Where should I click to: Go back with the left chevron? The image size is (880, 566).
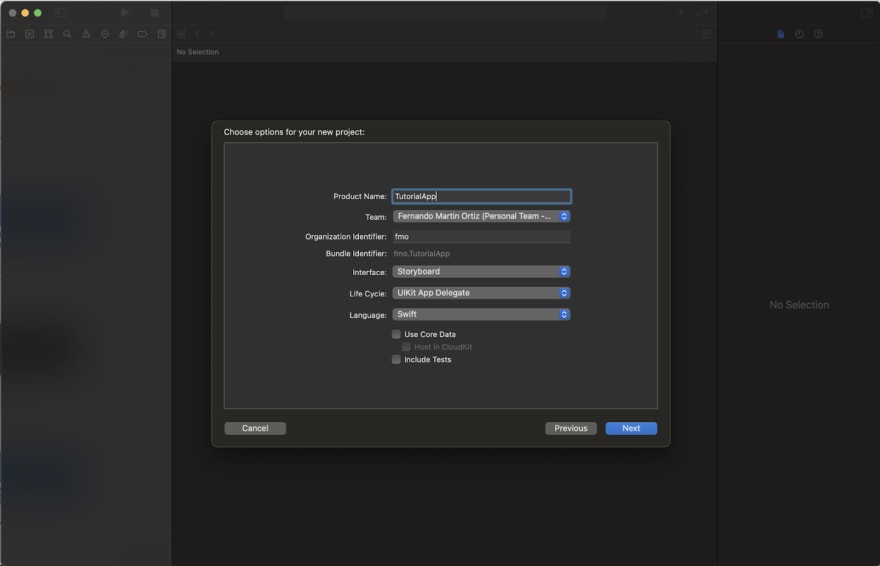(x=198, y=34)
